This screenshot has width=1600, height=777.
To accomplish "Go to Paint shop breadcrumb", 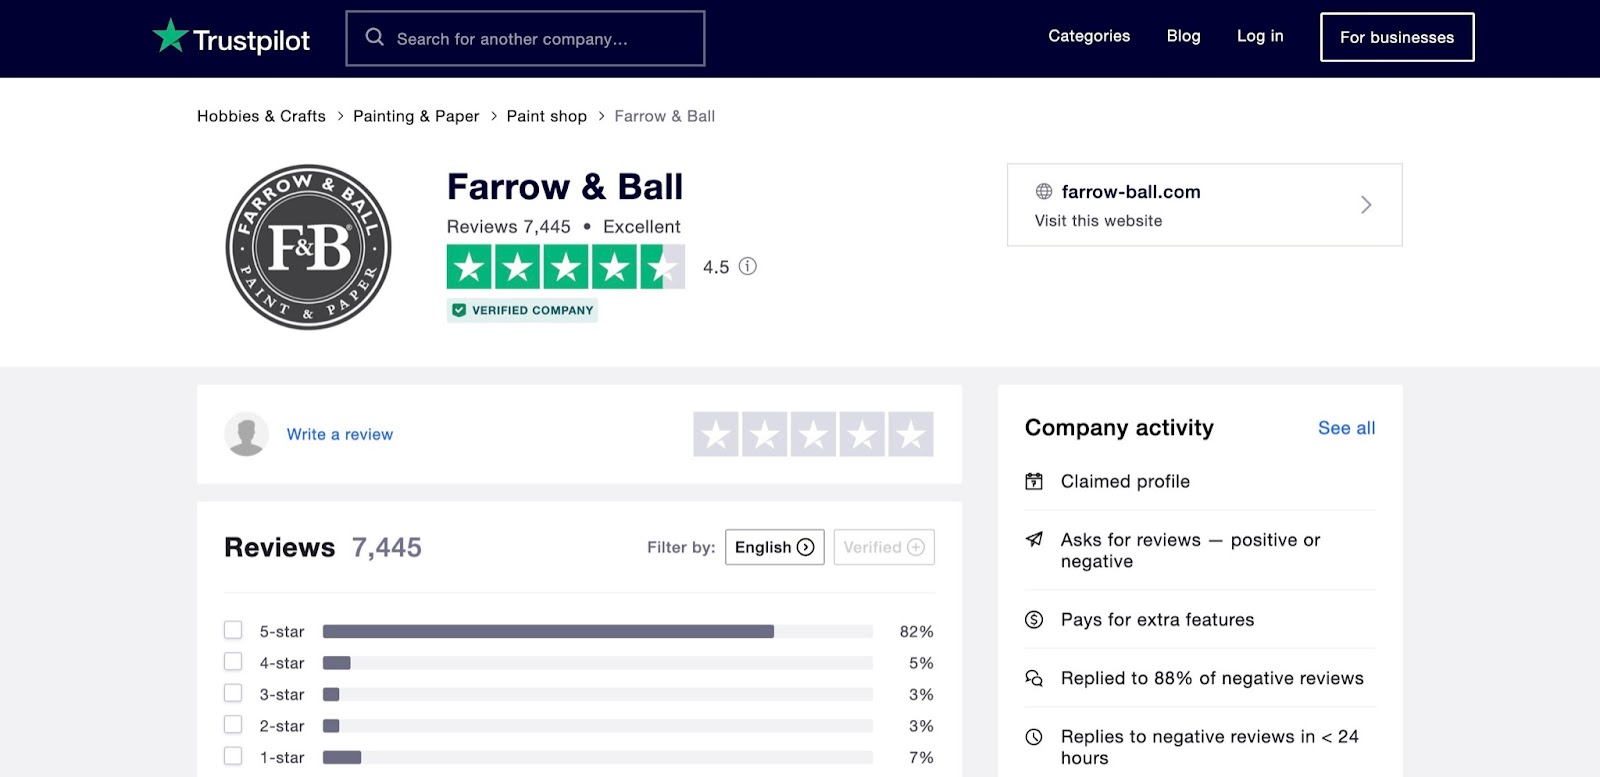I will click(x=547, y=116).
